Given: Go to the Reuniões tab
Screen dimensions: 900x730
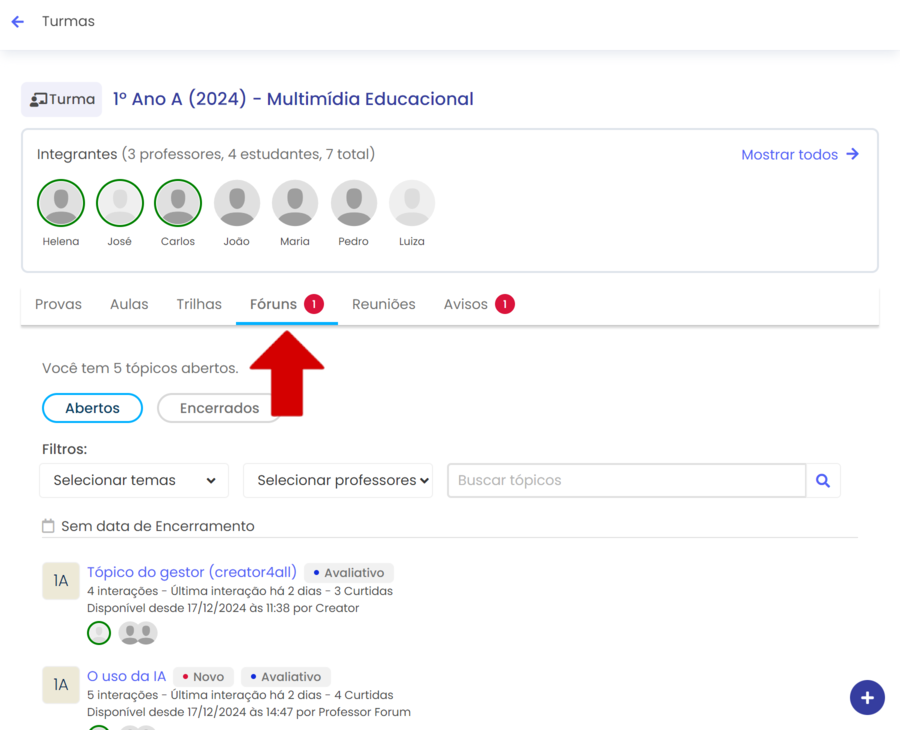Looking at the screenshot, I should coord(383,305).
